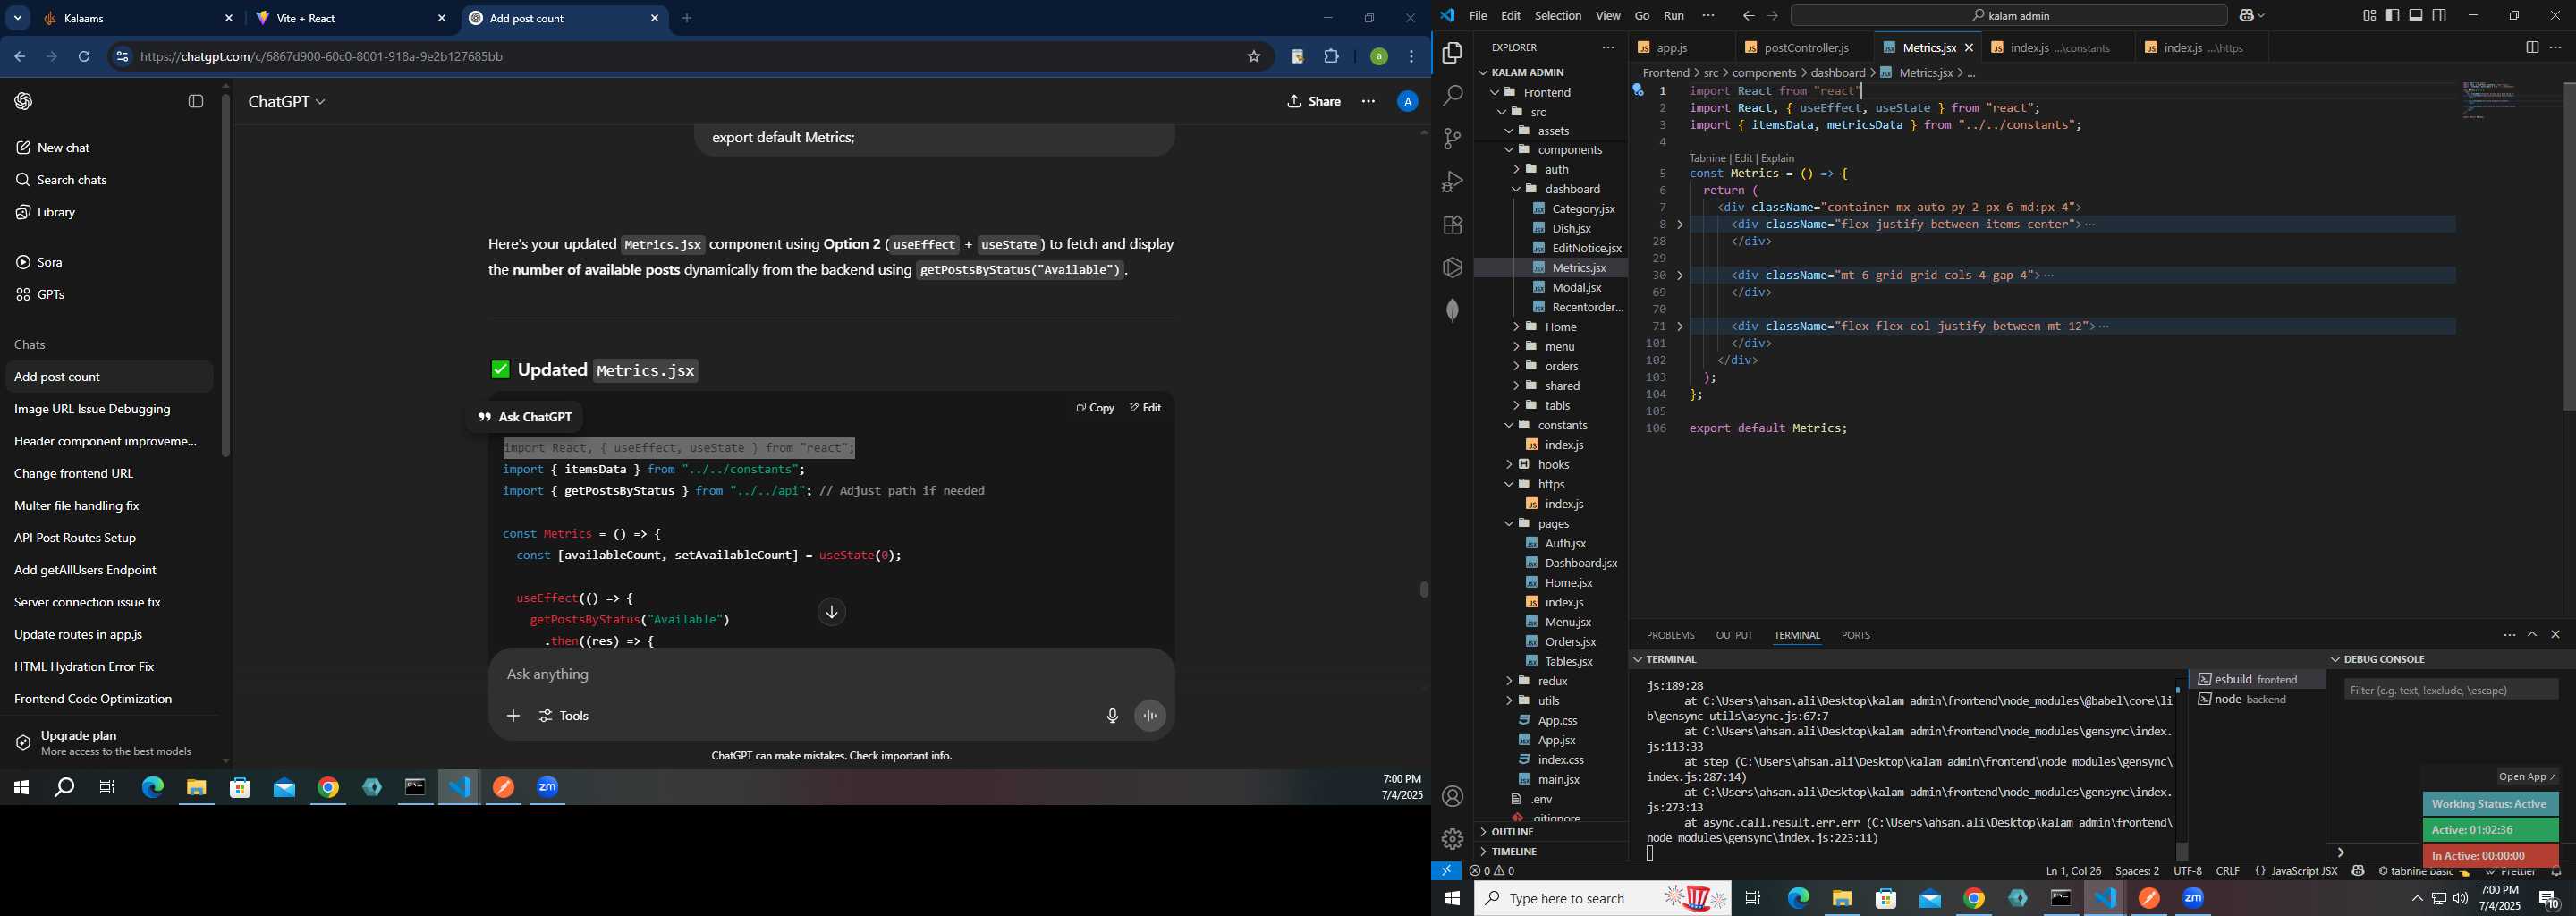Click scroll-to-bottom arrow in ChatGPT
2576x916 pixels.
tap(831, 612)
